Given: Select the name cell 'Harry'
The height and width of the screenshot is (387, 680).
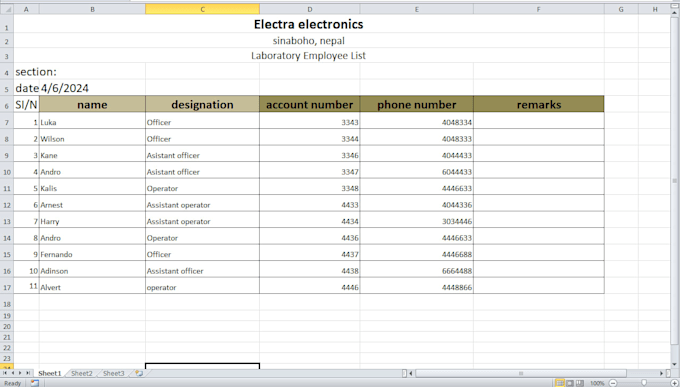Looking at the screenshot, I should (92, 220).
